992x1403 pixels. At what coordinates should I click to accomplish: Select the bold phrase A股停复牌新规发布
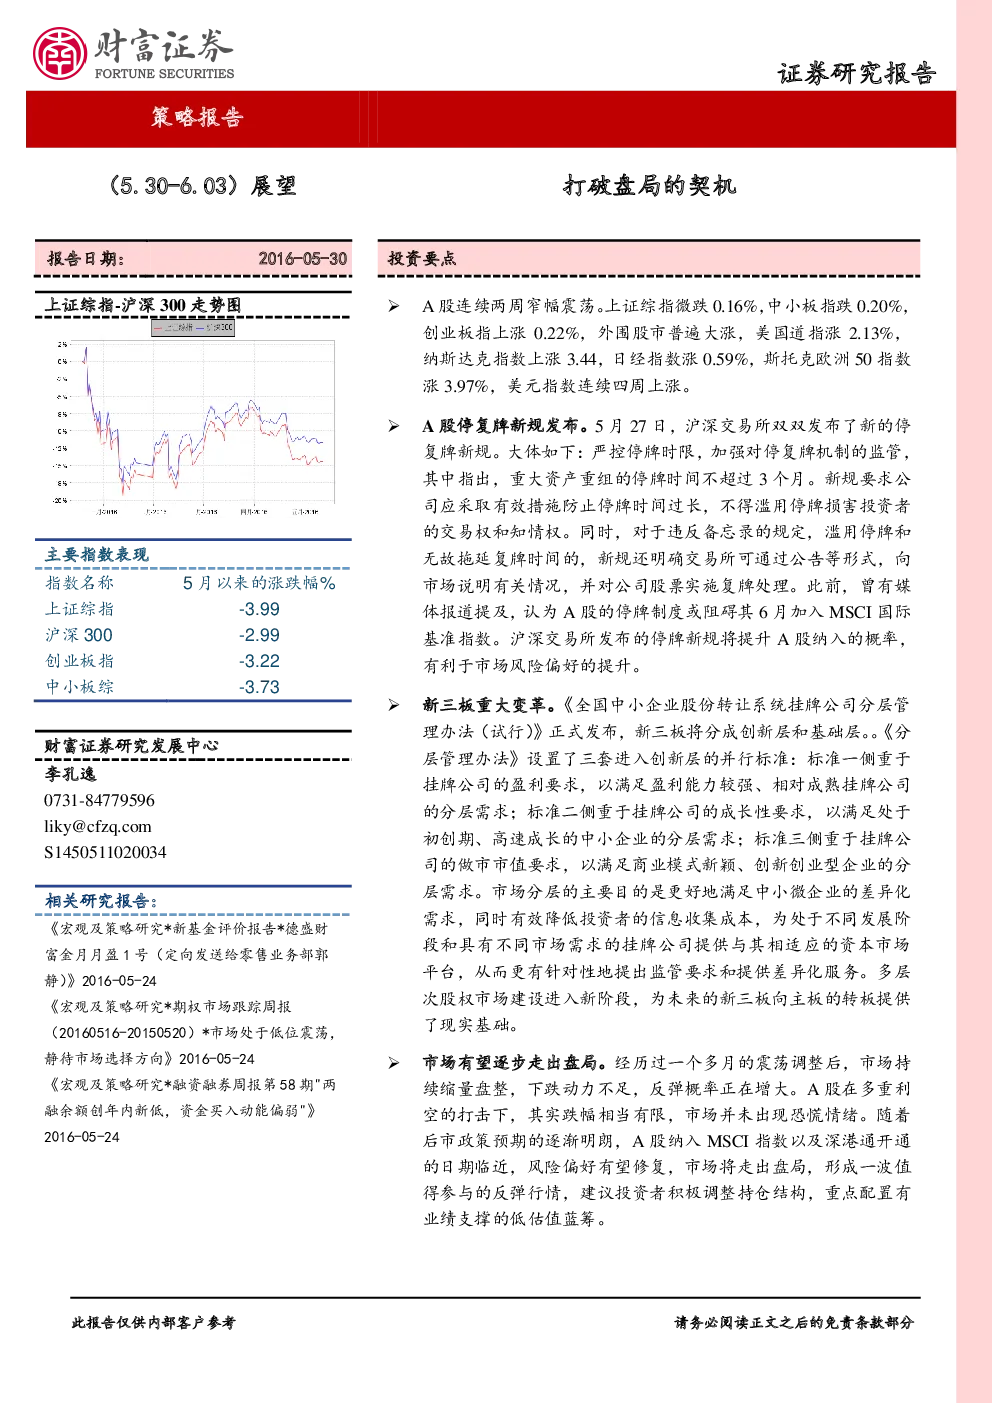(506, 425)
